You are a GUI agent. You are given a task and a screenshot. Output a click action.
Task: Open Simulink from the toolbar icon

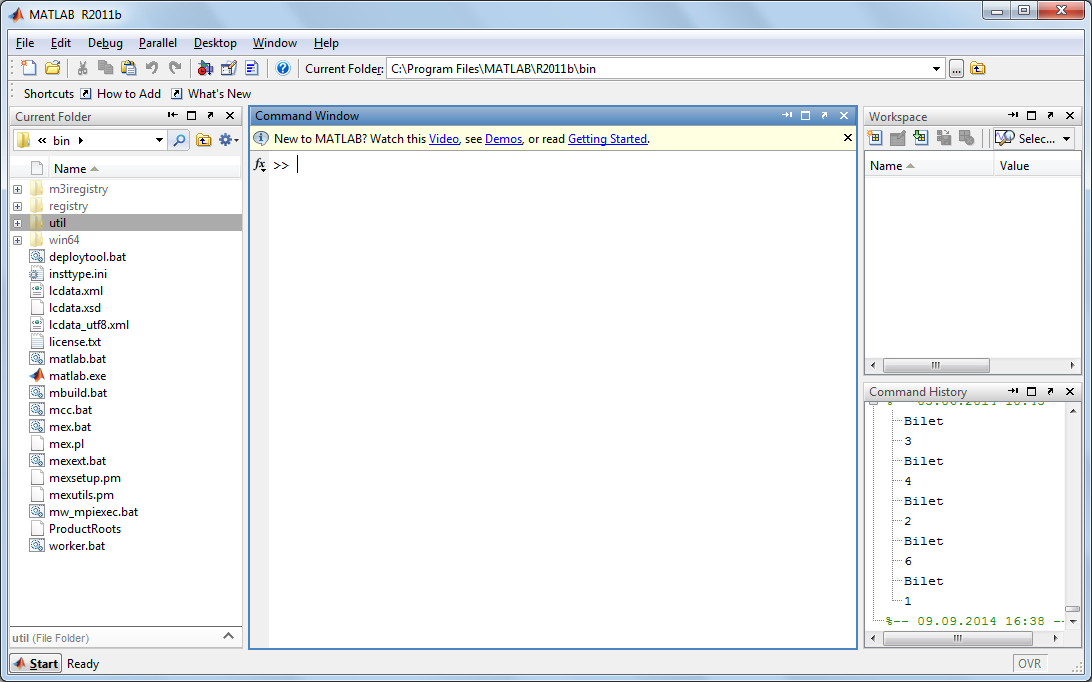(x=205, y=68)
